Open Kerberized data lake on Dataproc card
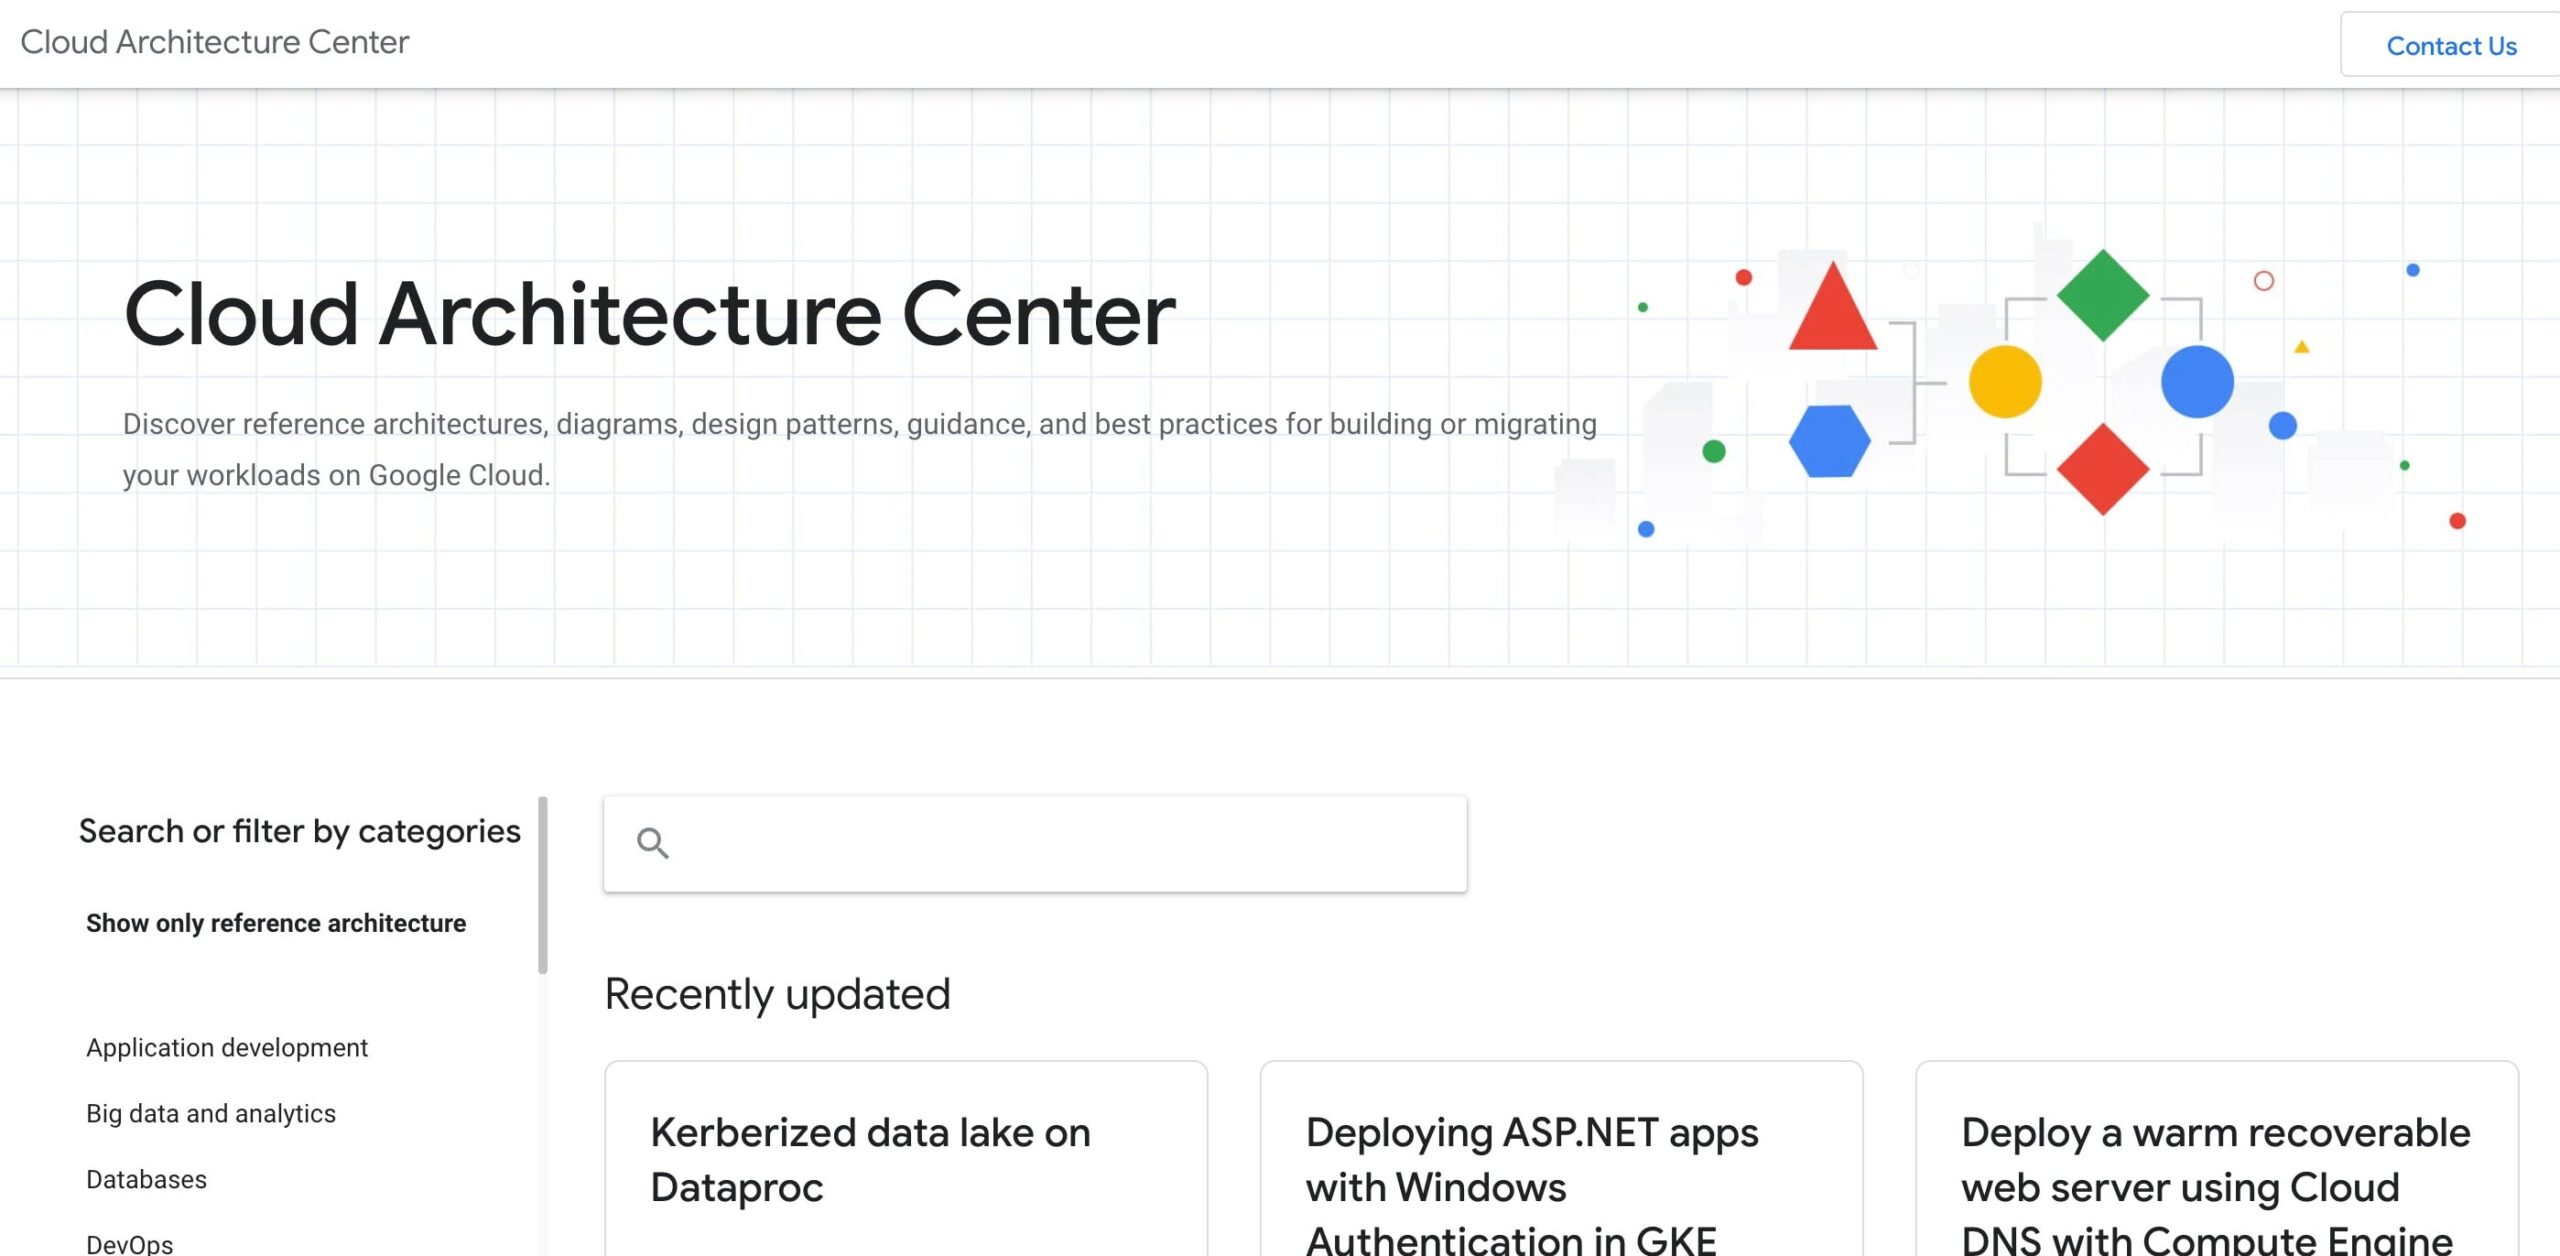Viewport: 2560px width, 1256px height. (x=870, y=1160)
